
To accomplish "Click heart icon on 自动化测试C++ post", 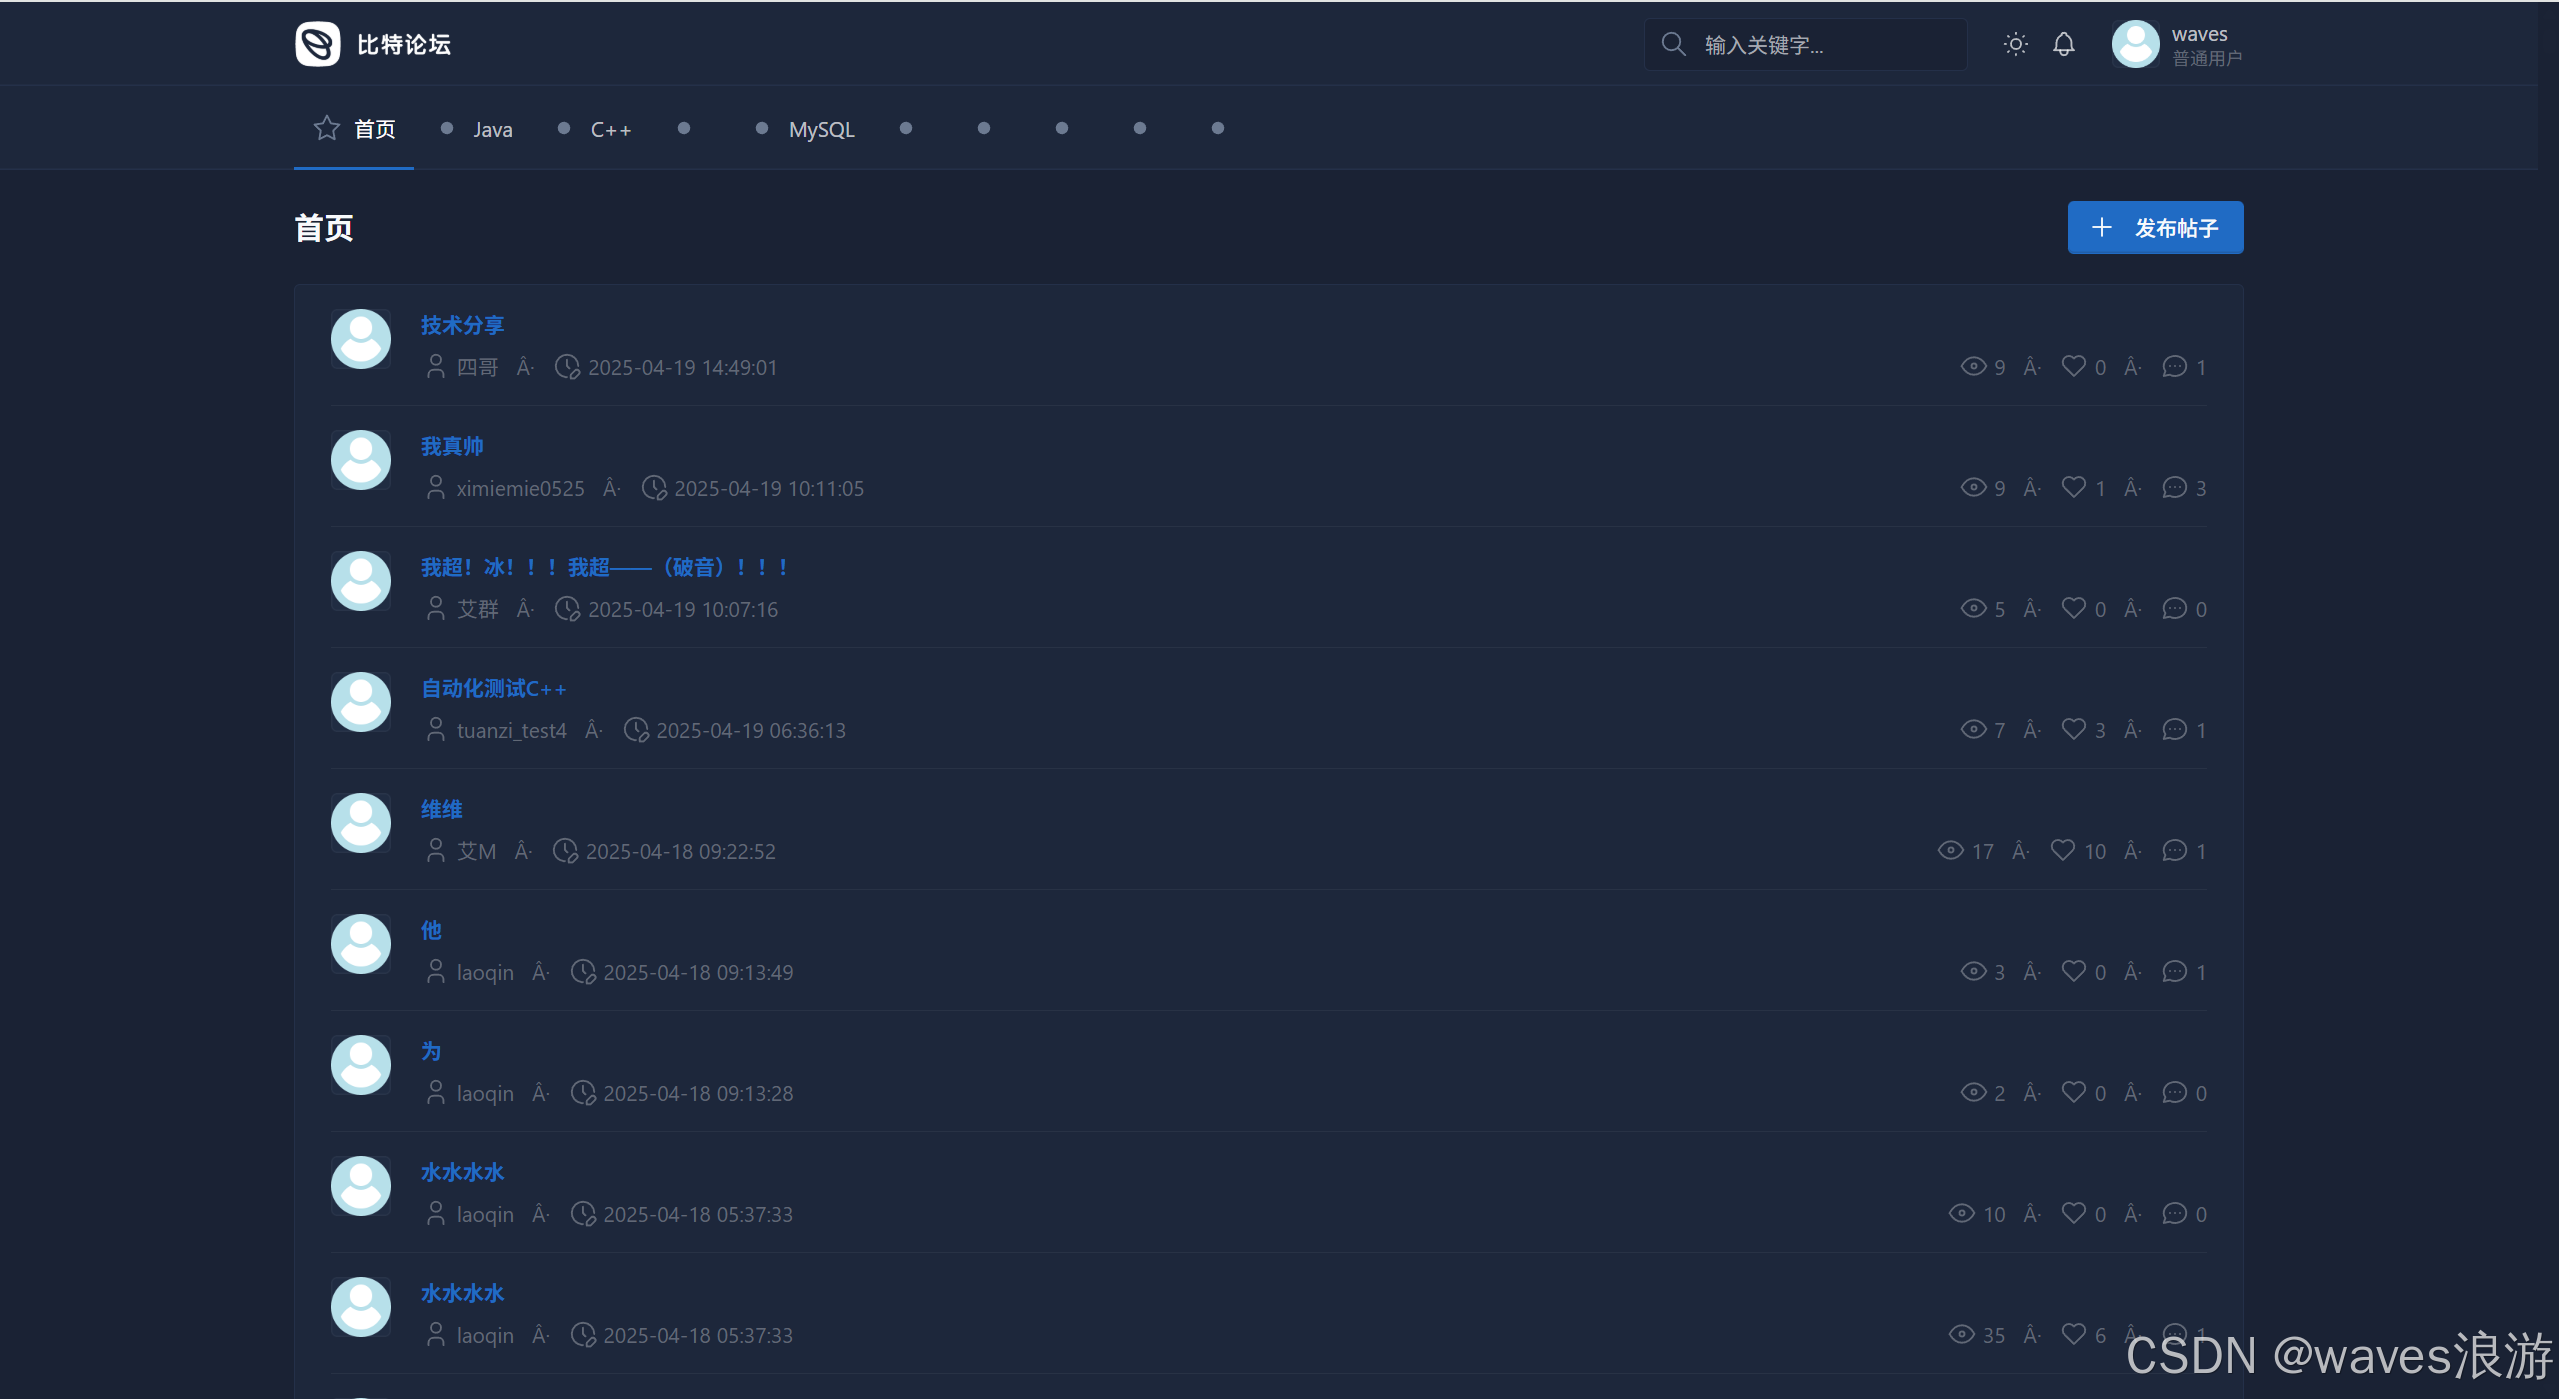I will click(2074, 729).
